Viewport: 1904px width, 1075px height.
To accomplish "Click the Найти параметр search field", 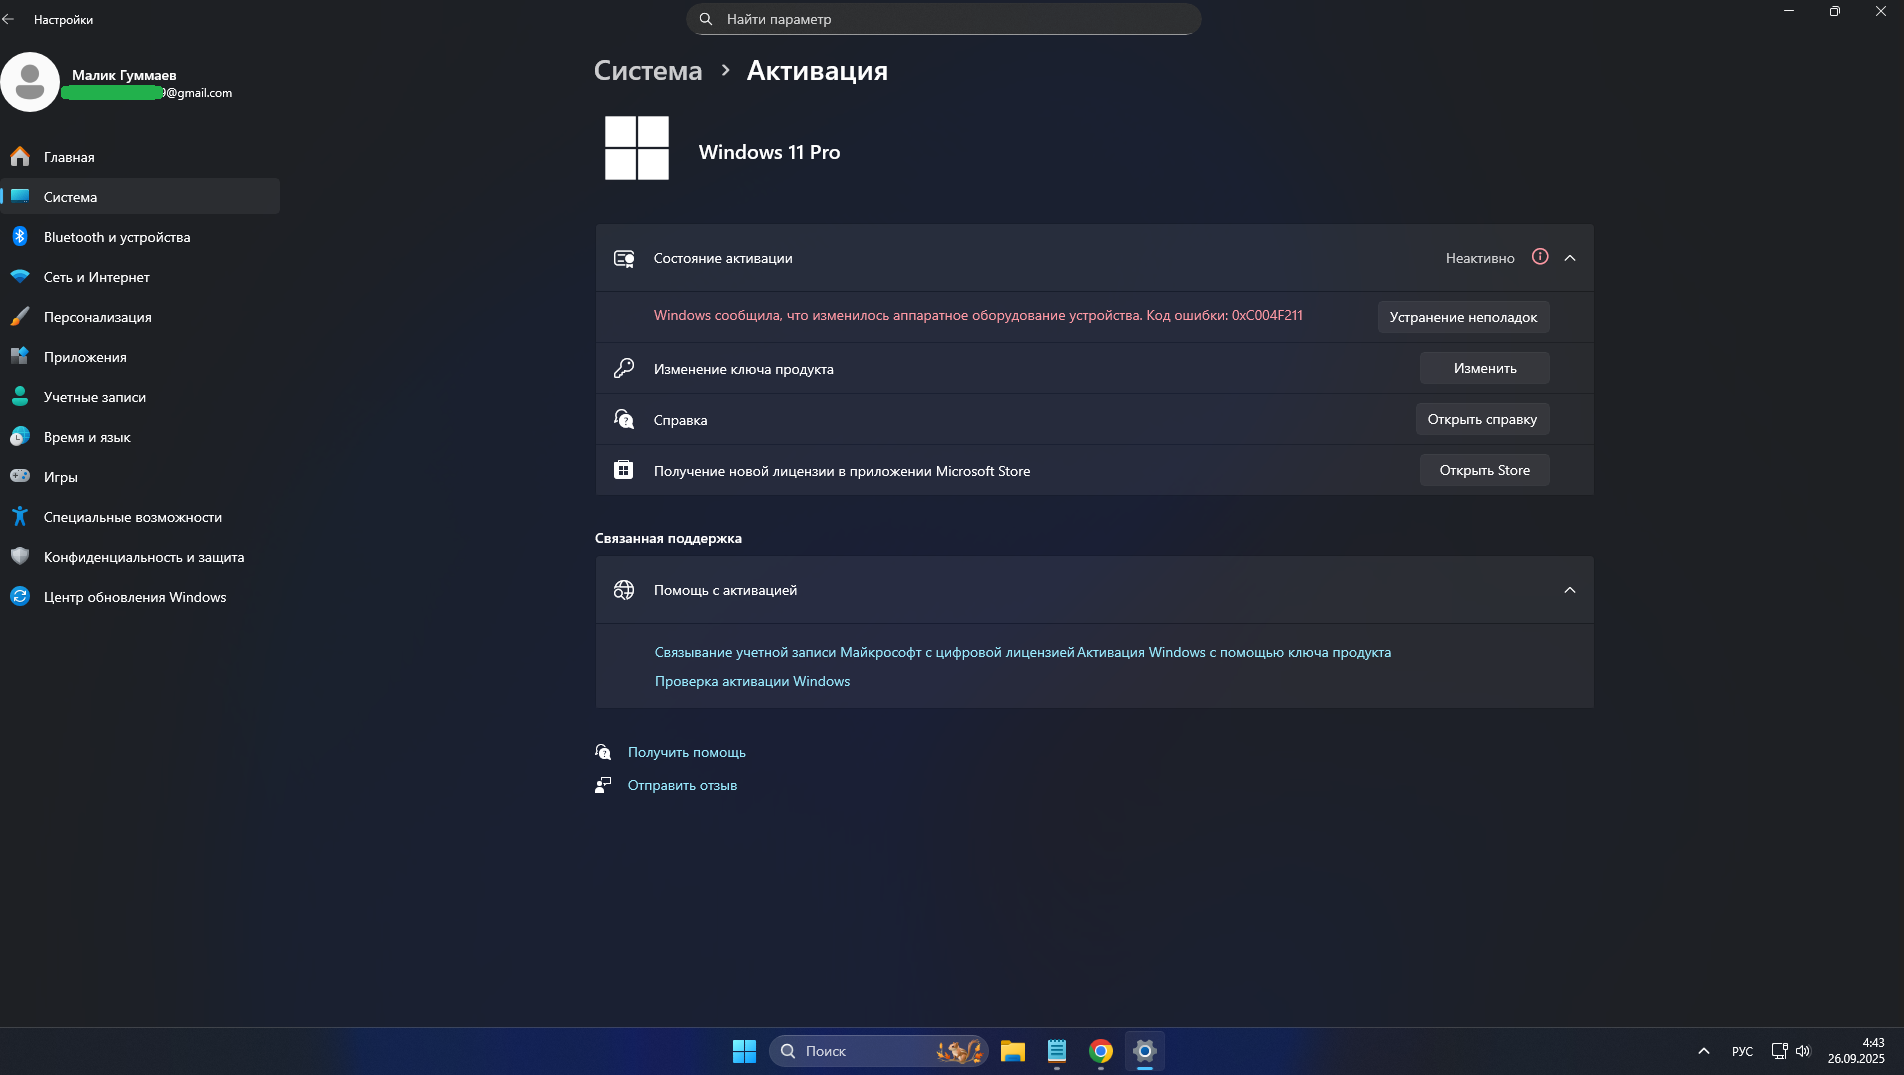I will pos(944,19).
